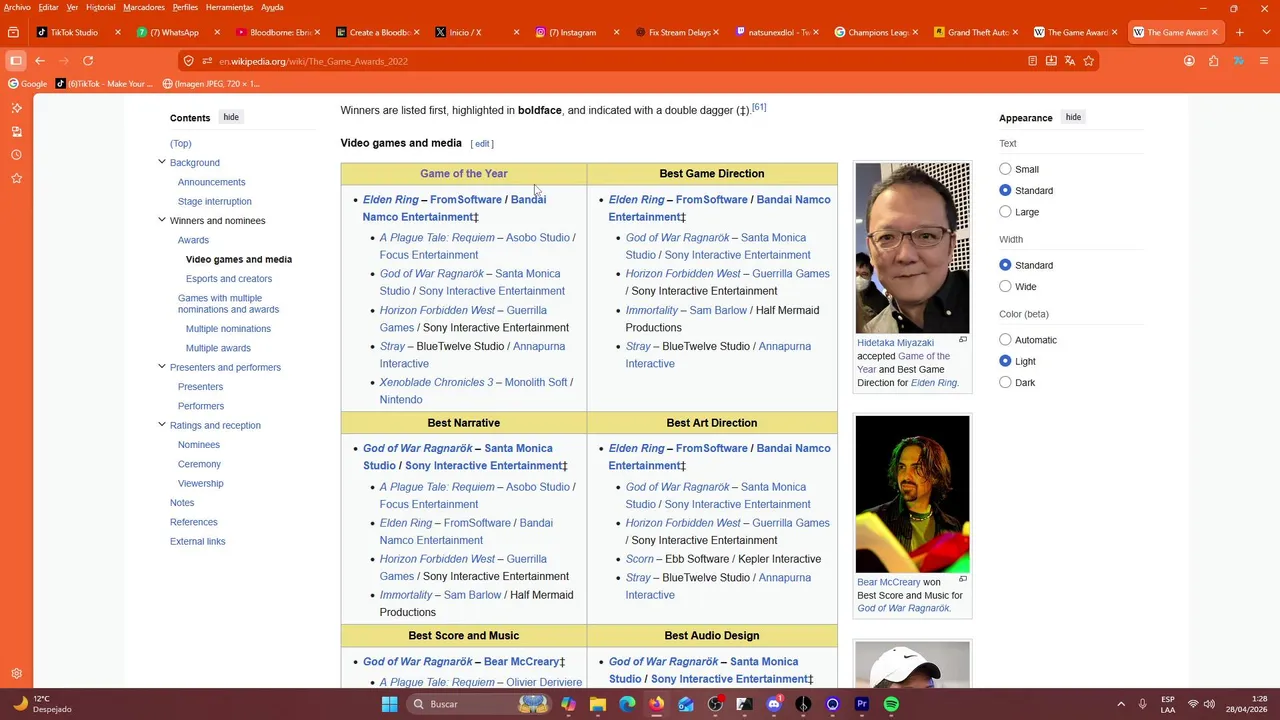Collapse Winners and nominees contents section
The image size is (1280, 720).
162,220
